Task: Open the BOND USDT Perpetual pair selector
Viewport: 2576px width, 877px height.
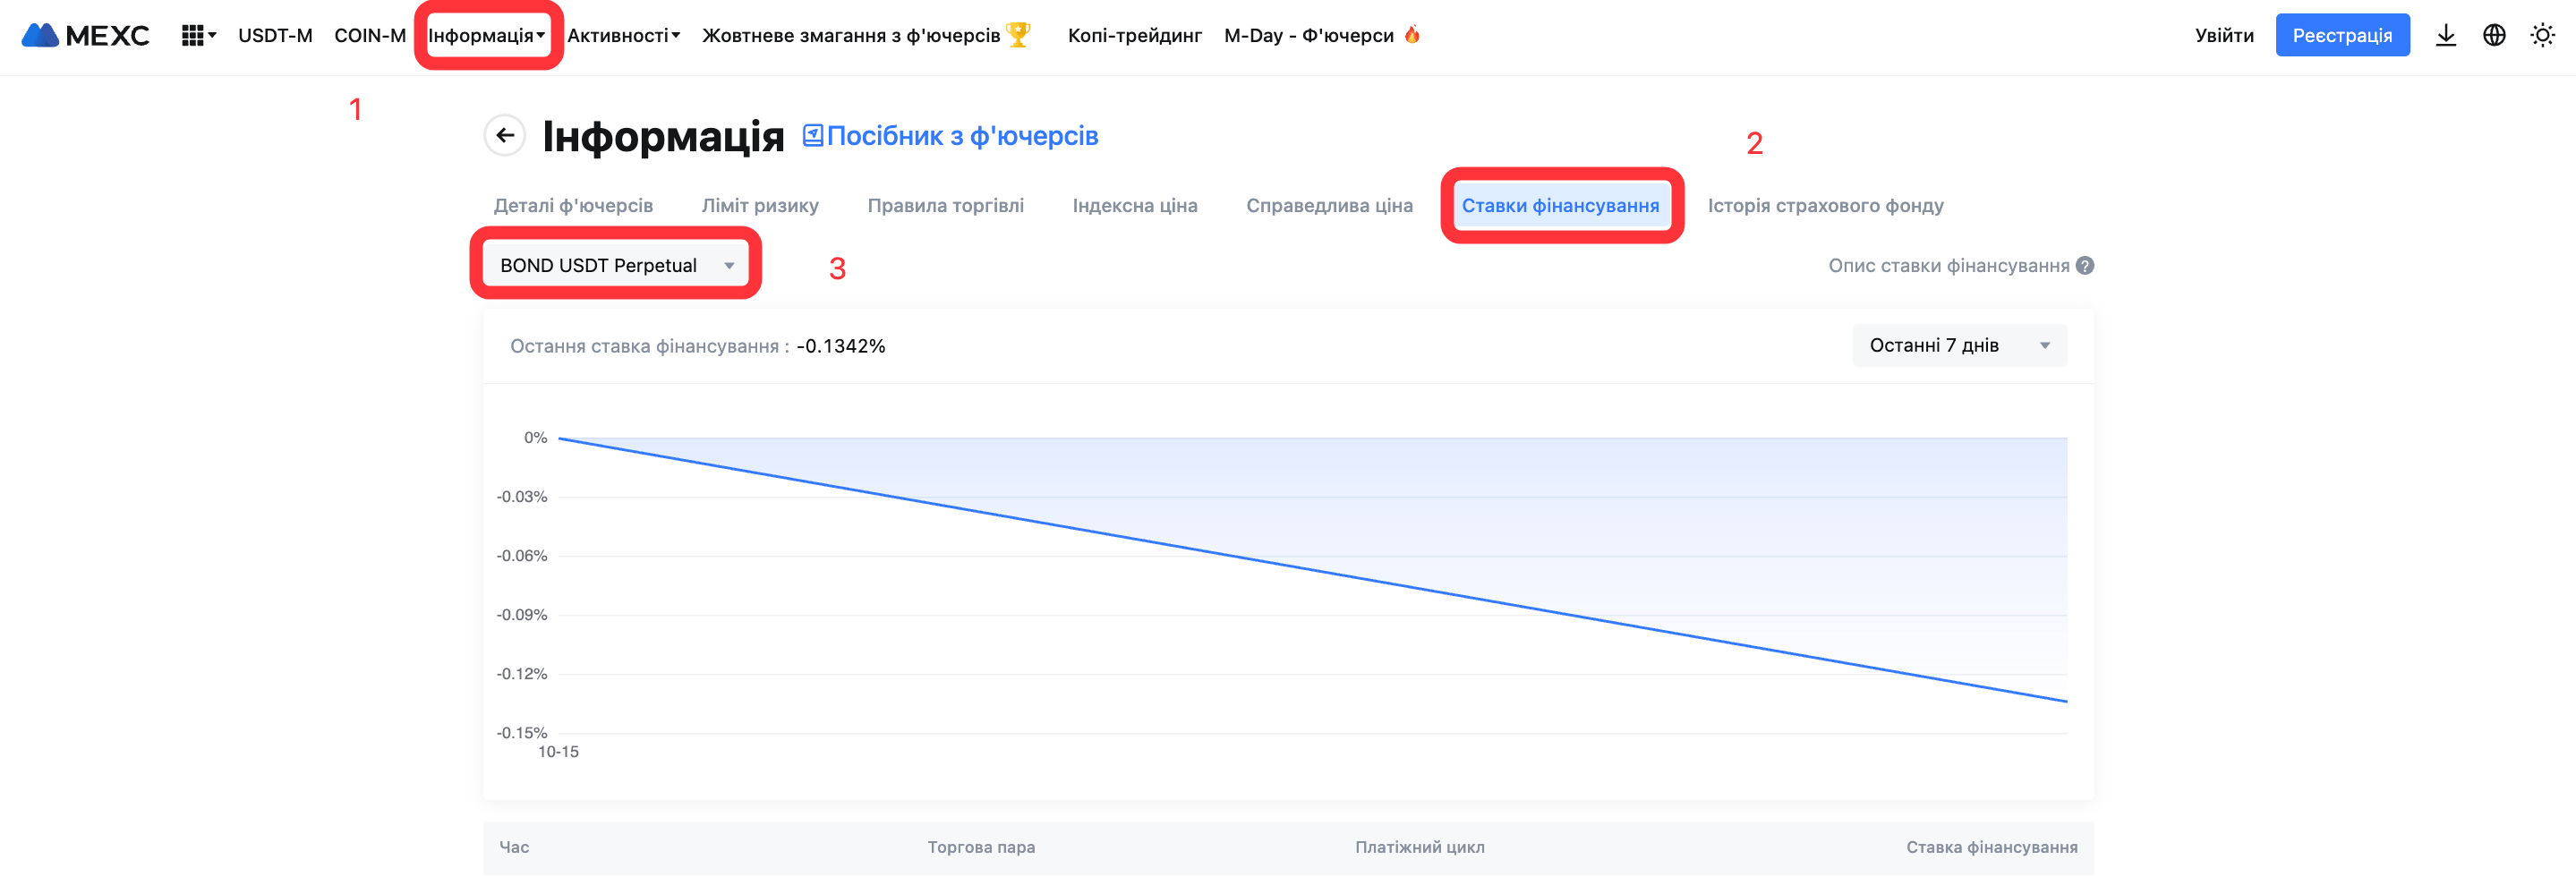Action: coord(616,266)
